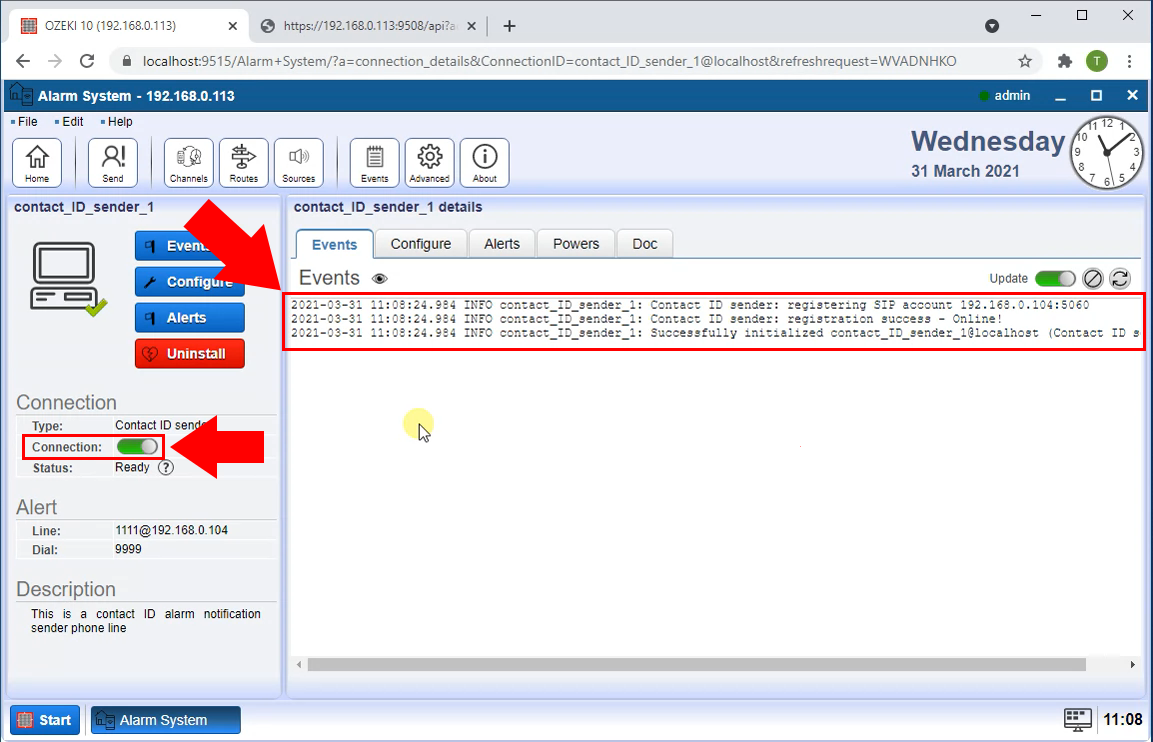Open the Home toolbar icon
The width and height of the screenshot is (1153, 742).
[x=37, y=163]
